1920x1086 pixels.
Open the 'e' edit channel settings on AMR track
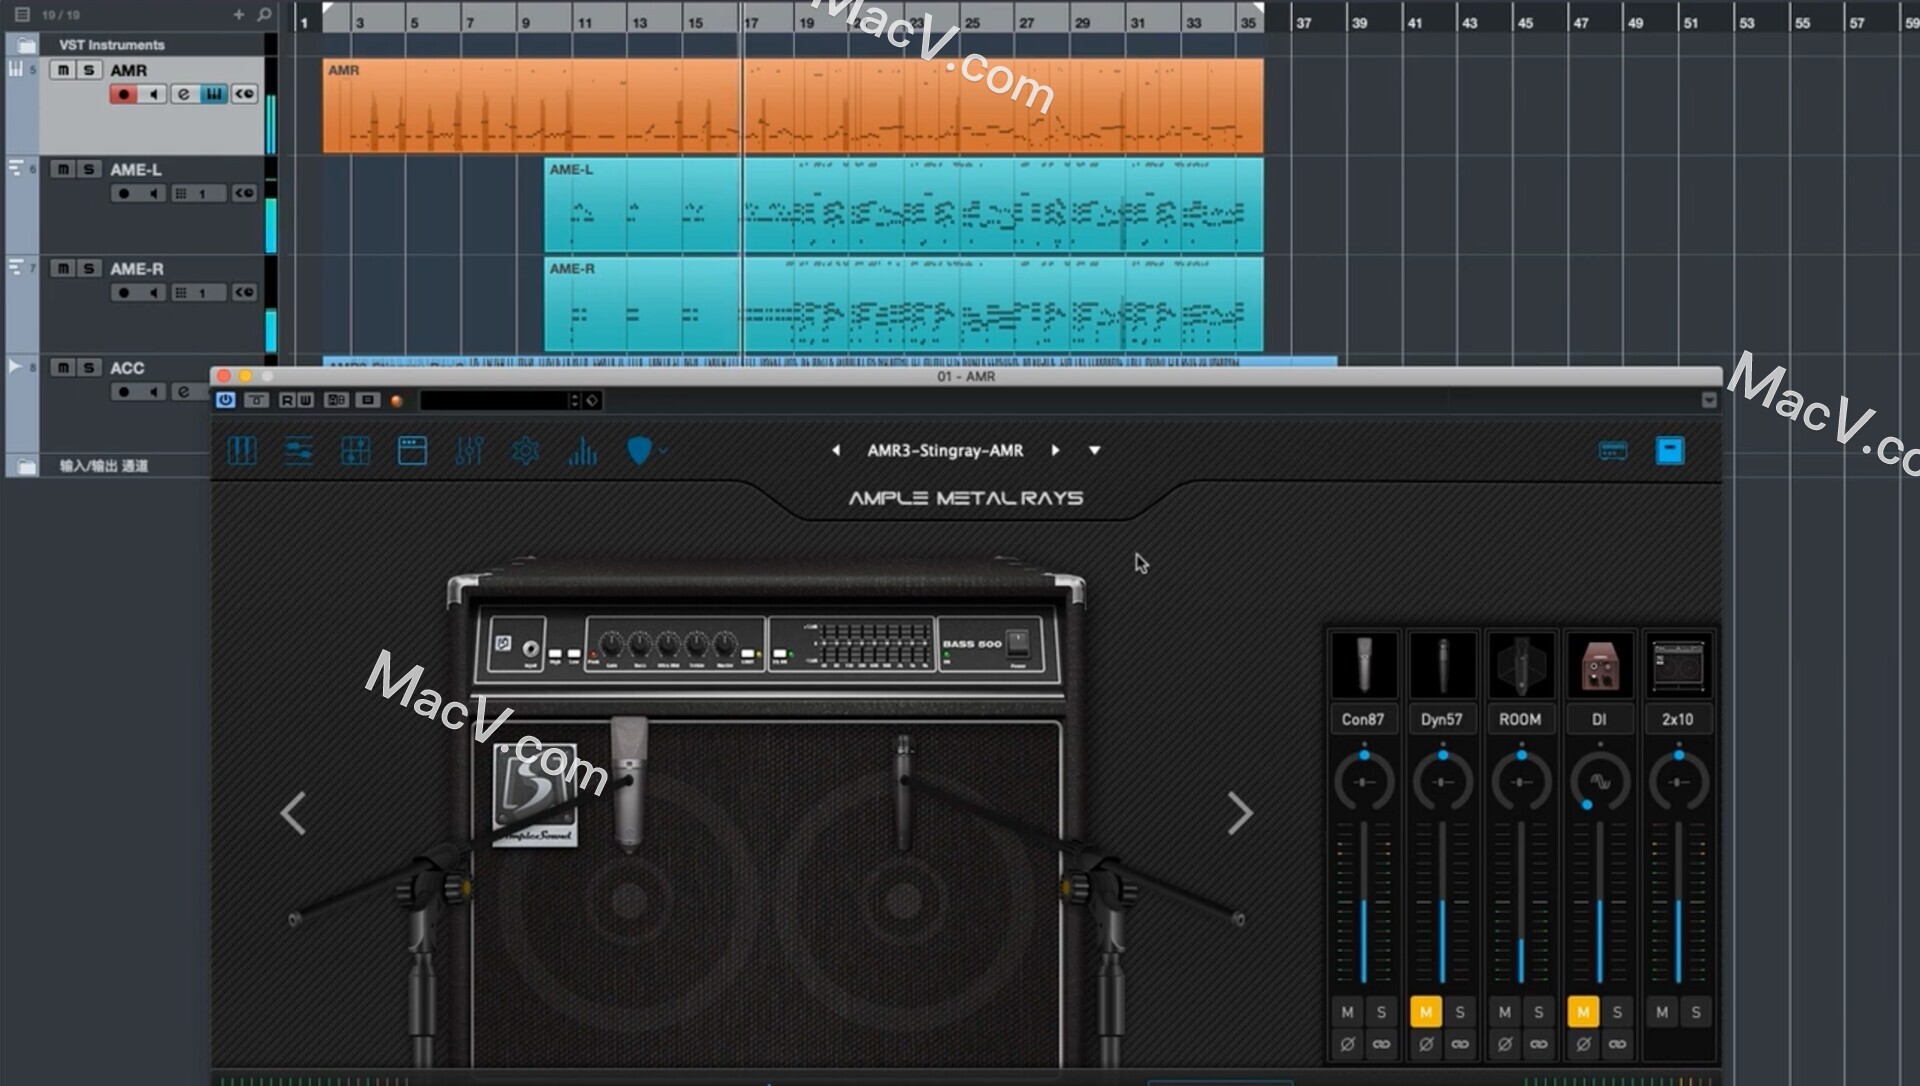point(183,94)
